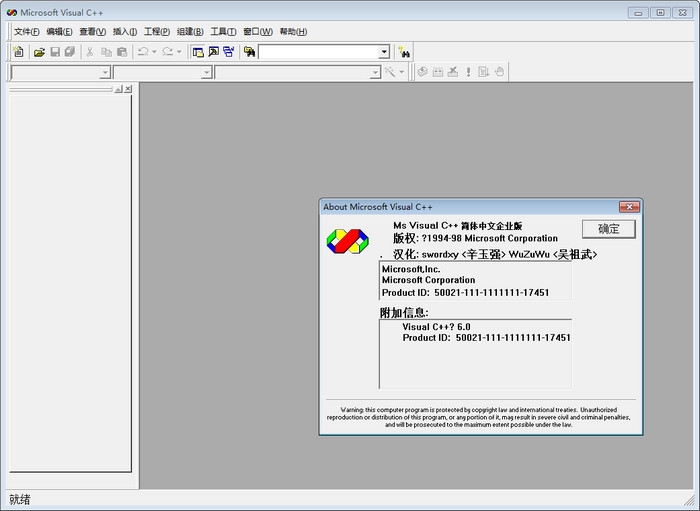Viewport: 700px width, 511px height.
Task: Click the 就绪 status bar text
Action: [20, 499]
